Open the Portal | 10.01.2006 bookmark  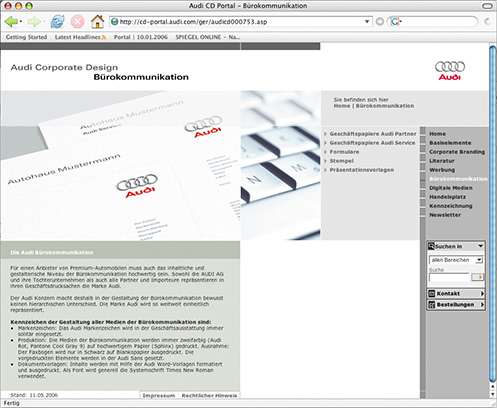tap(141, 37)
